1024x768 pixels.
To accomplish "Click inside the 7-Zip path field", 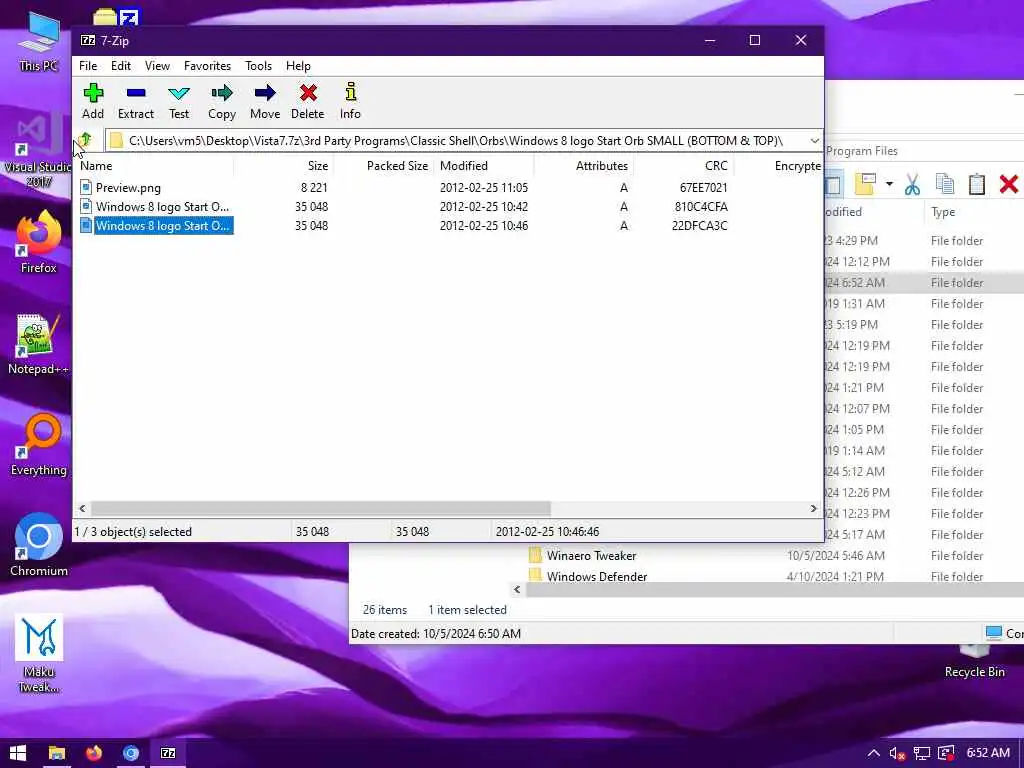I will coord(456,140).
